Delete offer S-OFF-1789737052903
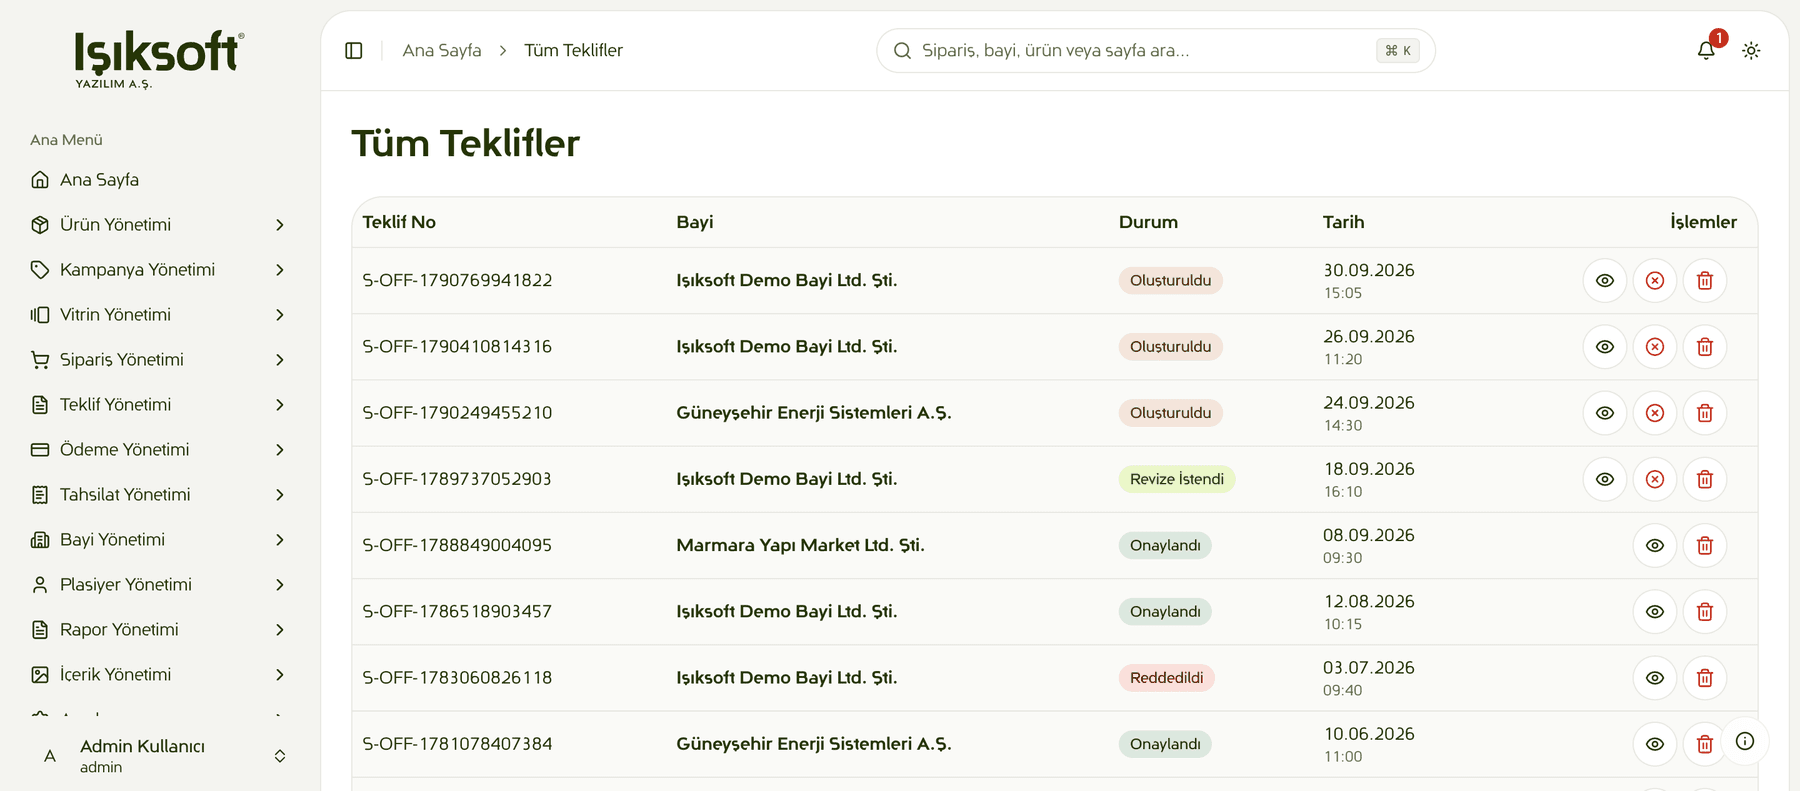 1705,479
